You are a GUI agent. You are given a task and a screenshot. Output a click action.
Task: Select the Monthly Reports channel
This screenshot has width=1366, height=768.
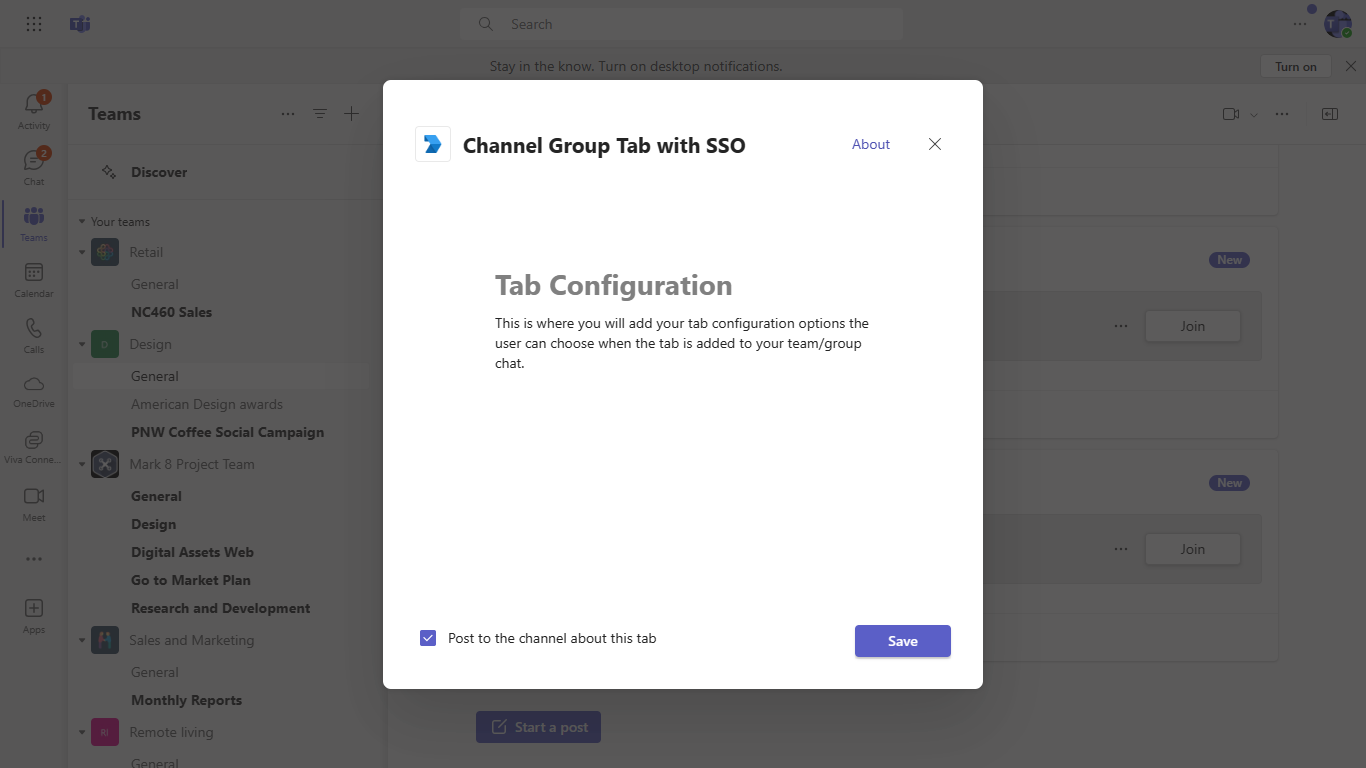pyautogui.click(x=186, y=700)
